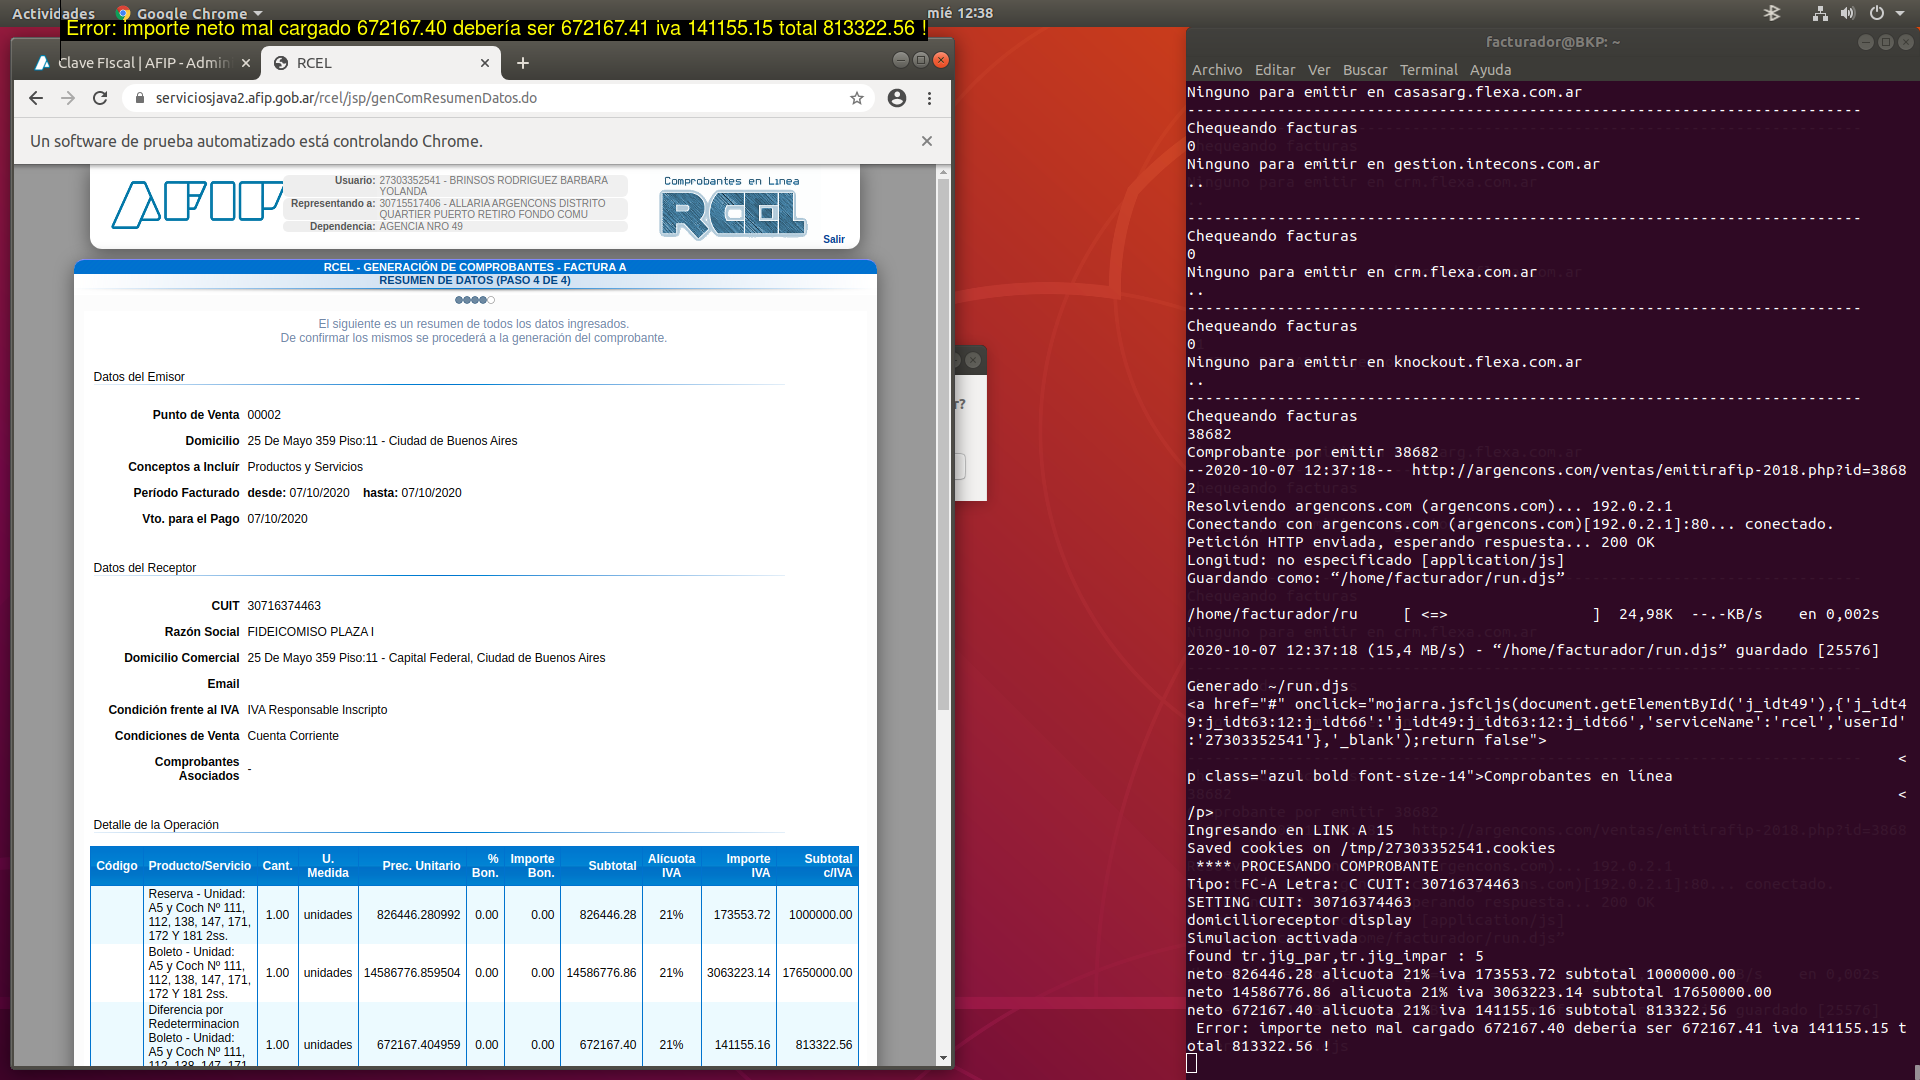
Task: Open Ayuda menu in terminal
Action: click(x=1490, y=70)
